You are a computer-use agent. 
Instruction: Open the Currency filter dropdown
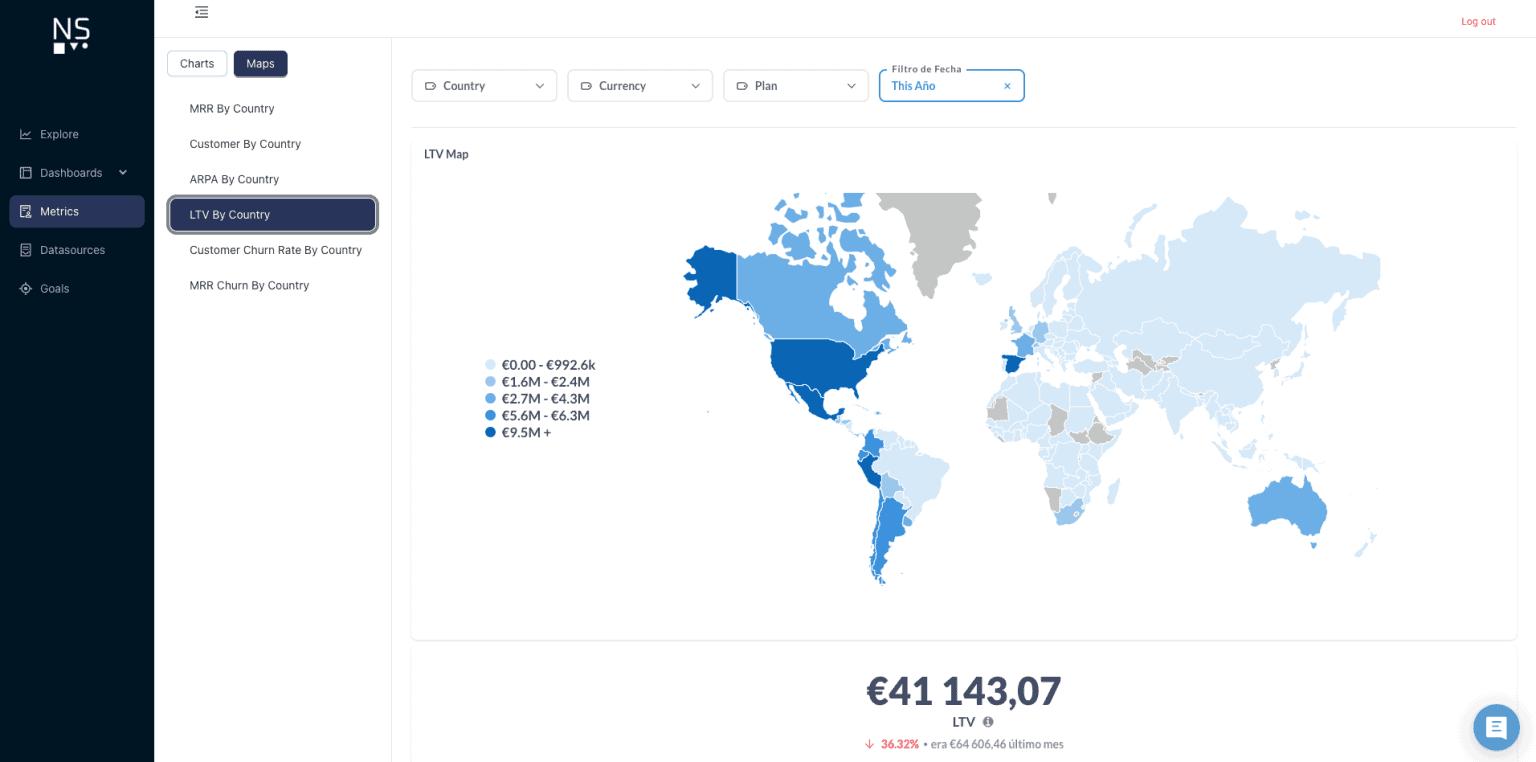(639, 85)
